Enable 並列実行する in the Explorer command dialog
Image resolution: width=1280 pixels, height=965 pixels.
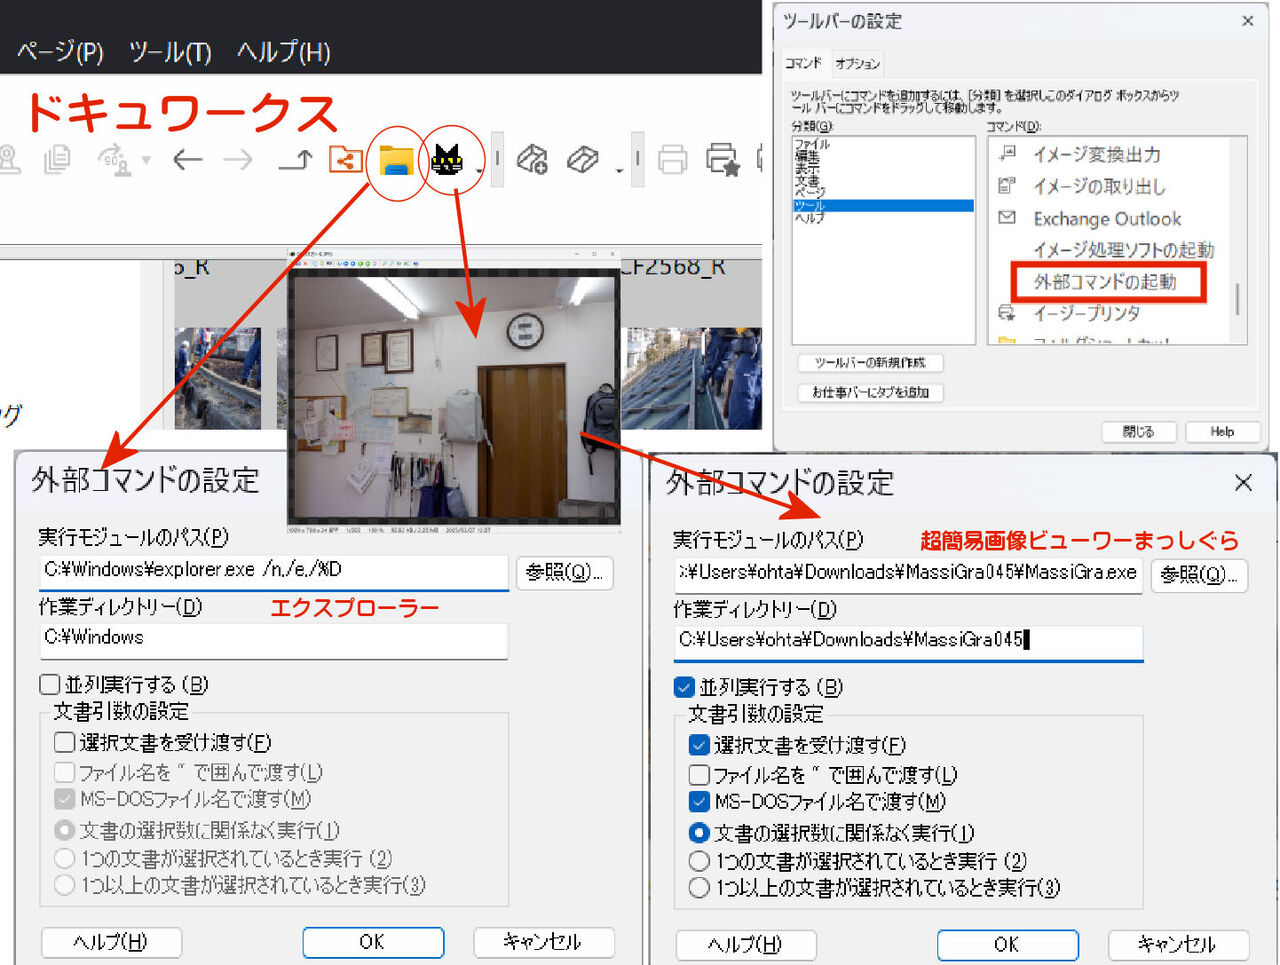point(50,685)
